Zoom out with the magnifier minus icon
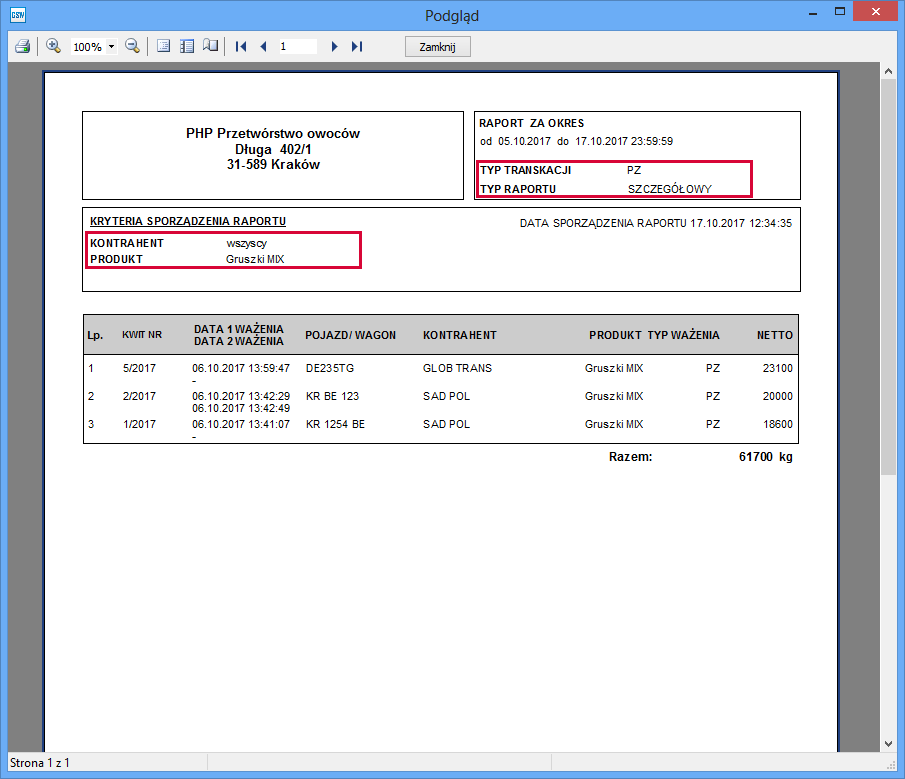Screen dimensions: 905x779 click(132, 46)
